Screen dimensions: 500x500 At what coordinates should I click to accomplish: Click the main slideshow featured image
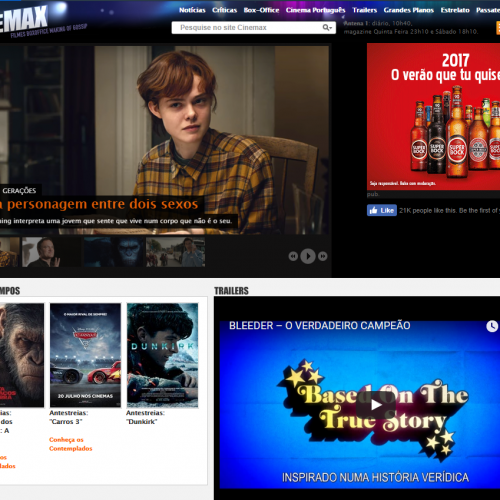tap(165, 140)
